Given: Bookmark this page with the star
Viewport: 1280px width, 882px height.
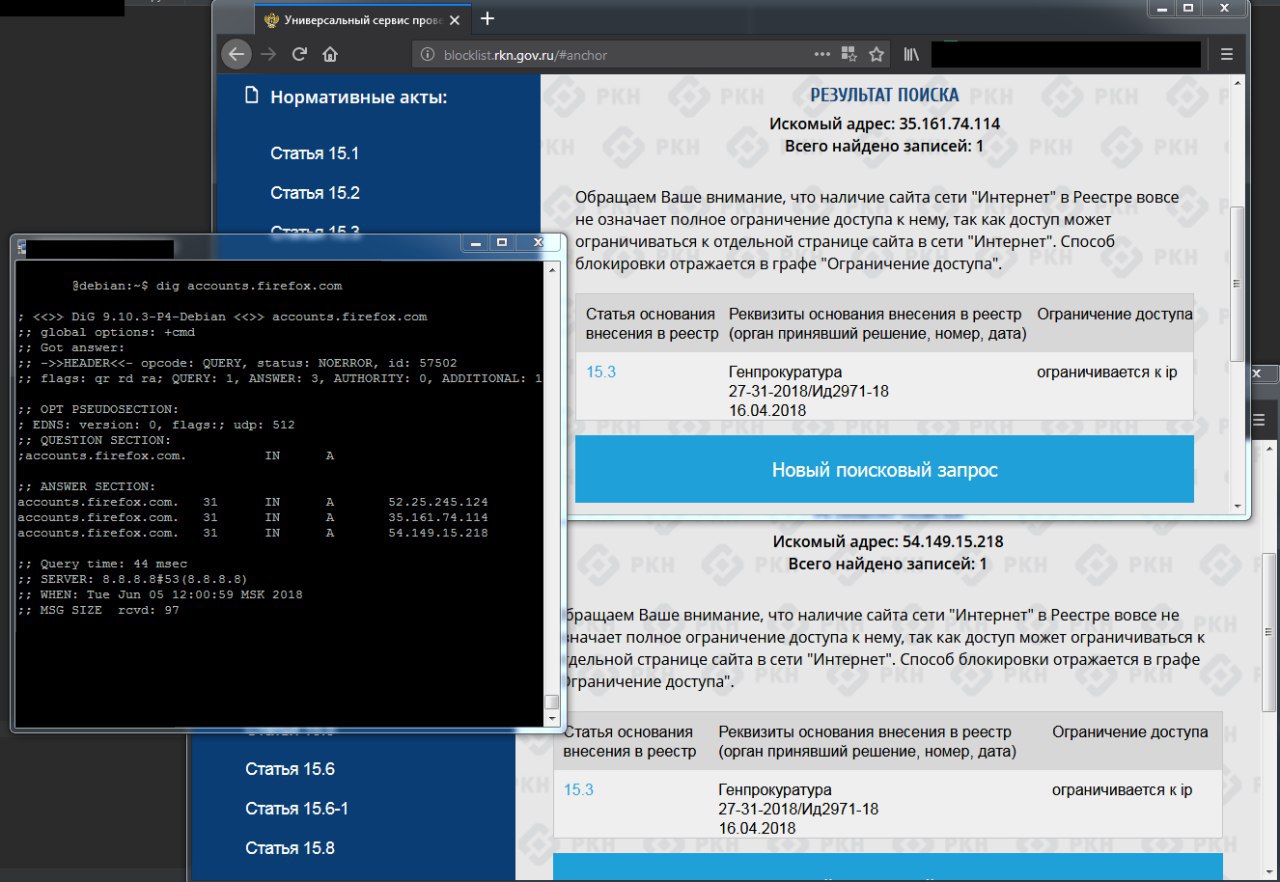Looking at the screenshot, I should point(876,54).
